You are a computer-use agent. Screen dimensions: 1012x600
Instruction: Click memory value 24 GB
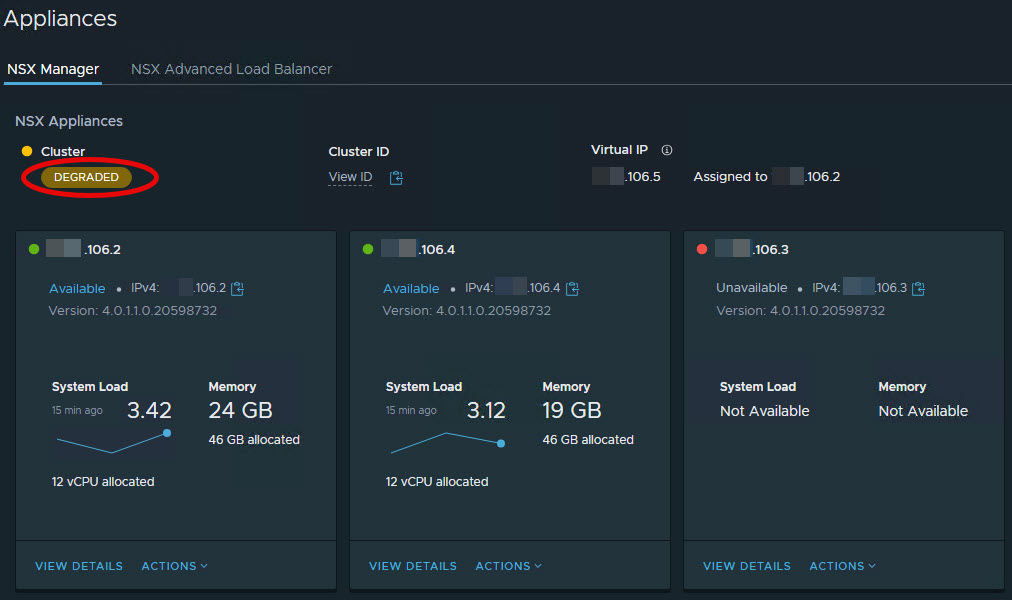[x=240, y=410]
